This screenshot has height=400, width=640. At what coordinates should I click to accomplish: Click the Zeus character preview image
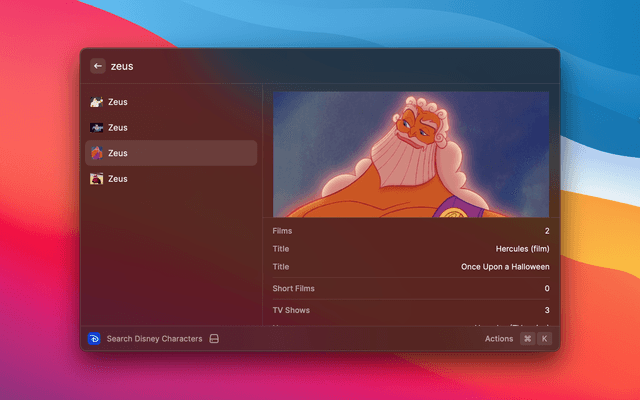pos(410,154)
